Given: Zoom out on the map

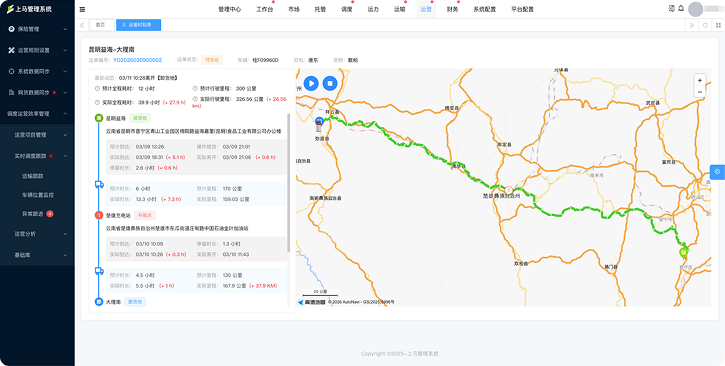Looking at the screenshot, I should [x=700, y=92].
